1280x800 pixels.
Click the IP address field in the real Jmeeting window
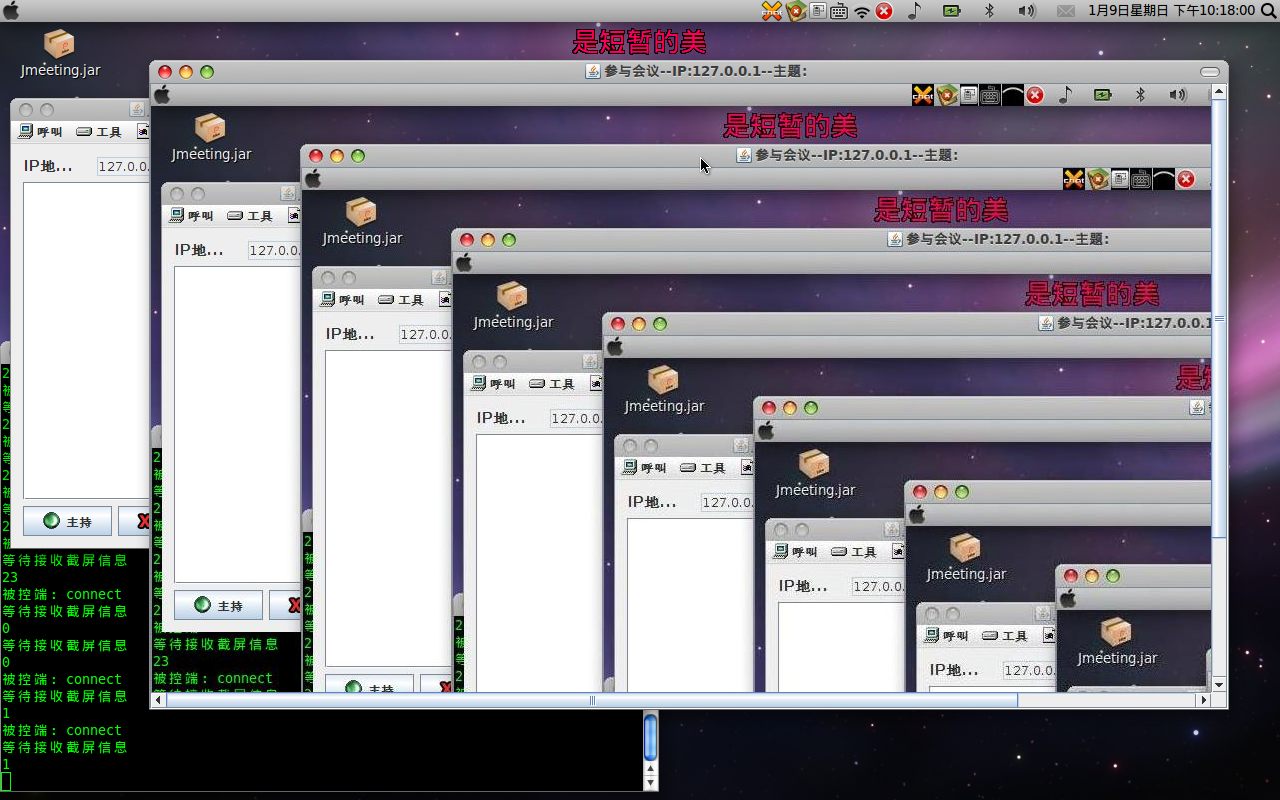123,167
